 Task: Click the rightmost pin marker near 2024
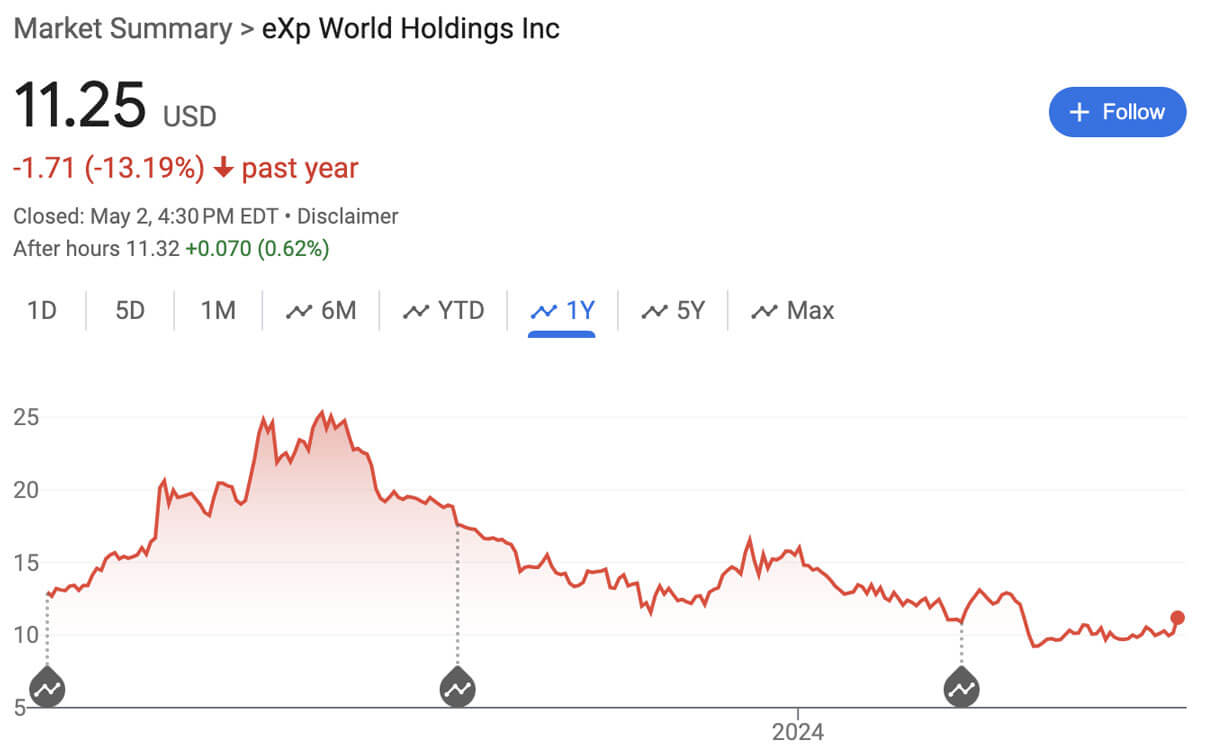pos(962,688)
